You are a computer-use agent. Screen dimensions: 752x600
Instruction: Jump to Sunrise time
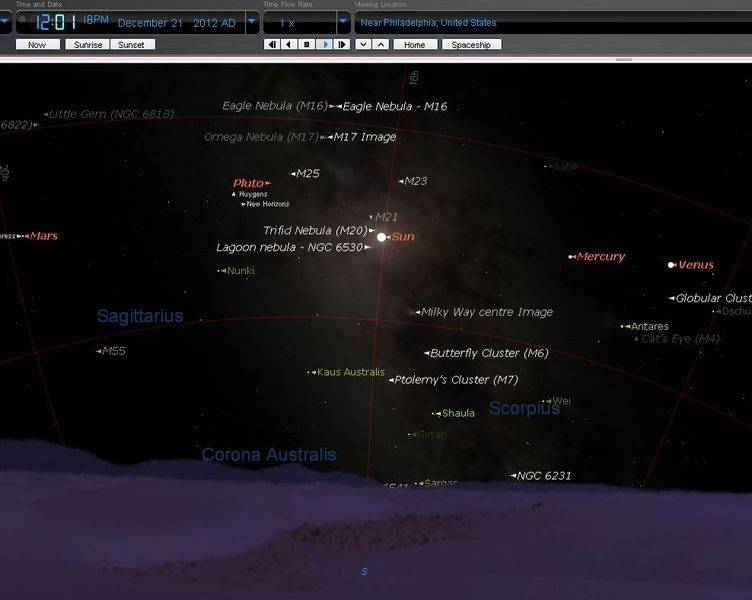pos(88,45)
